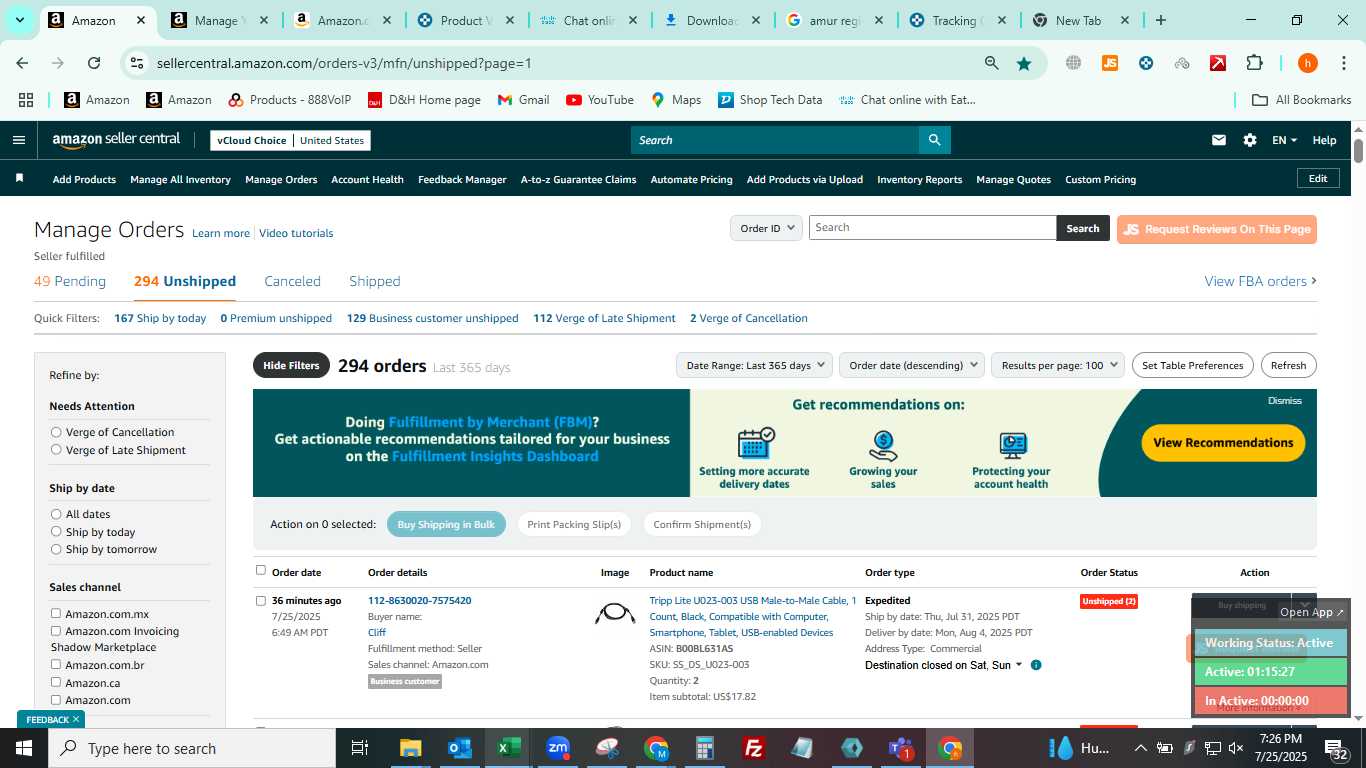The width and height of the screenshot is (1366, 768).
Task: Switch to the Canceled orders tab
Action: tap(292, 281)
